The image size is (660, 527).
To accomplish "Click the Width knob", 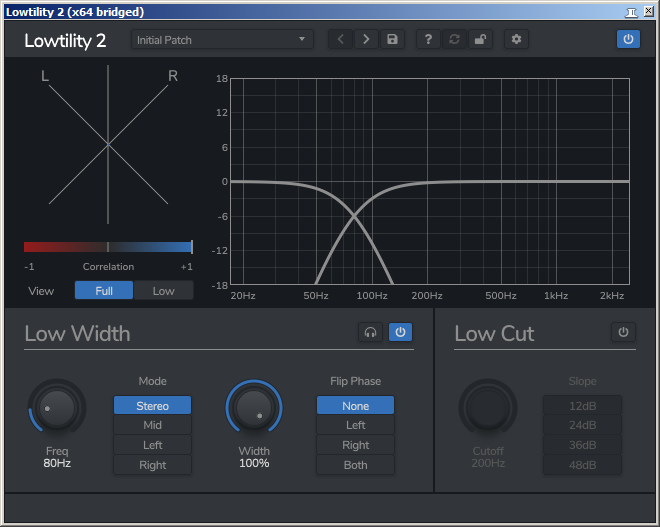I will point(254,407).
